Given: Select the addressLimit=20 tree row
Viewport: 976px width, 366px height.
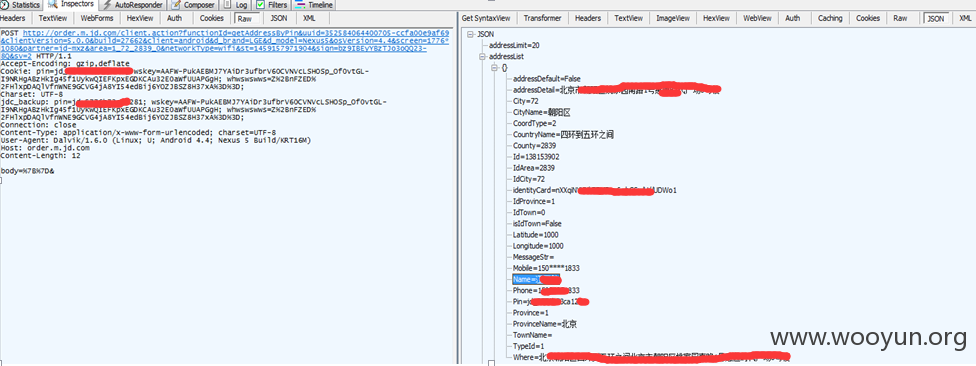Looking at the screenshot, I should (514, 45).
